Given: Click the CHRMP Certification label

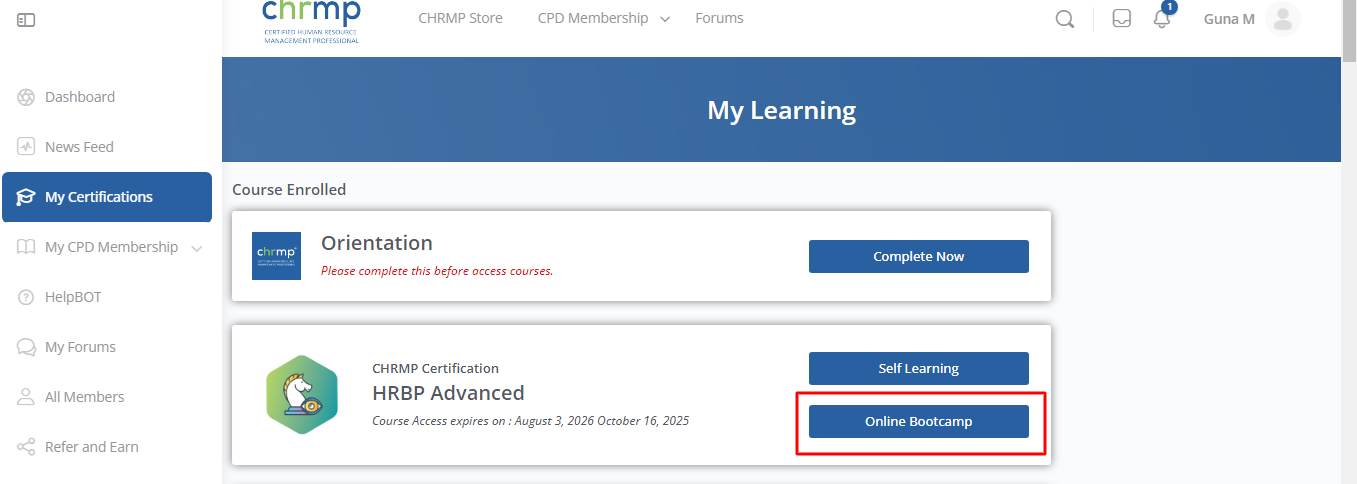Looking at the screenshot, I should coord(435,368).
